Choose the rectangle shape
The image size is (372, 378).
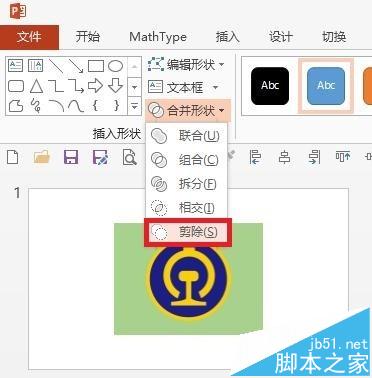pos(96,66)
